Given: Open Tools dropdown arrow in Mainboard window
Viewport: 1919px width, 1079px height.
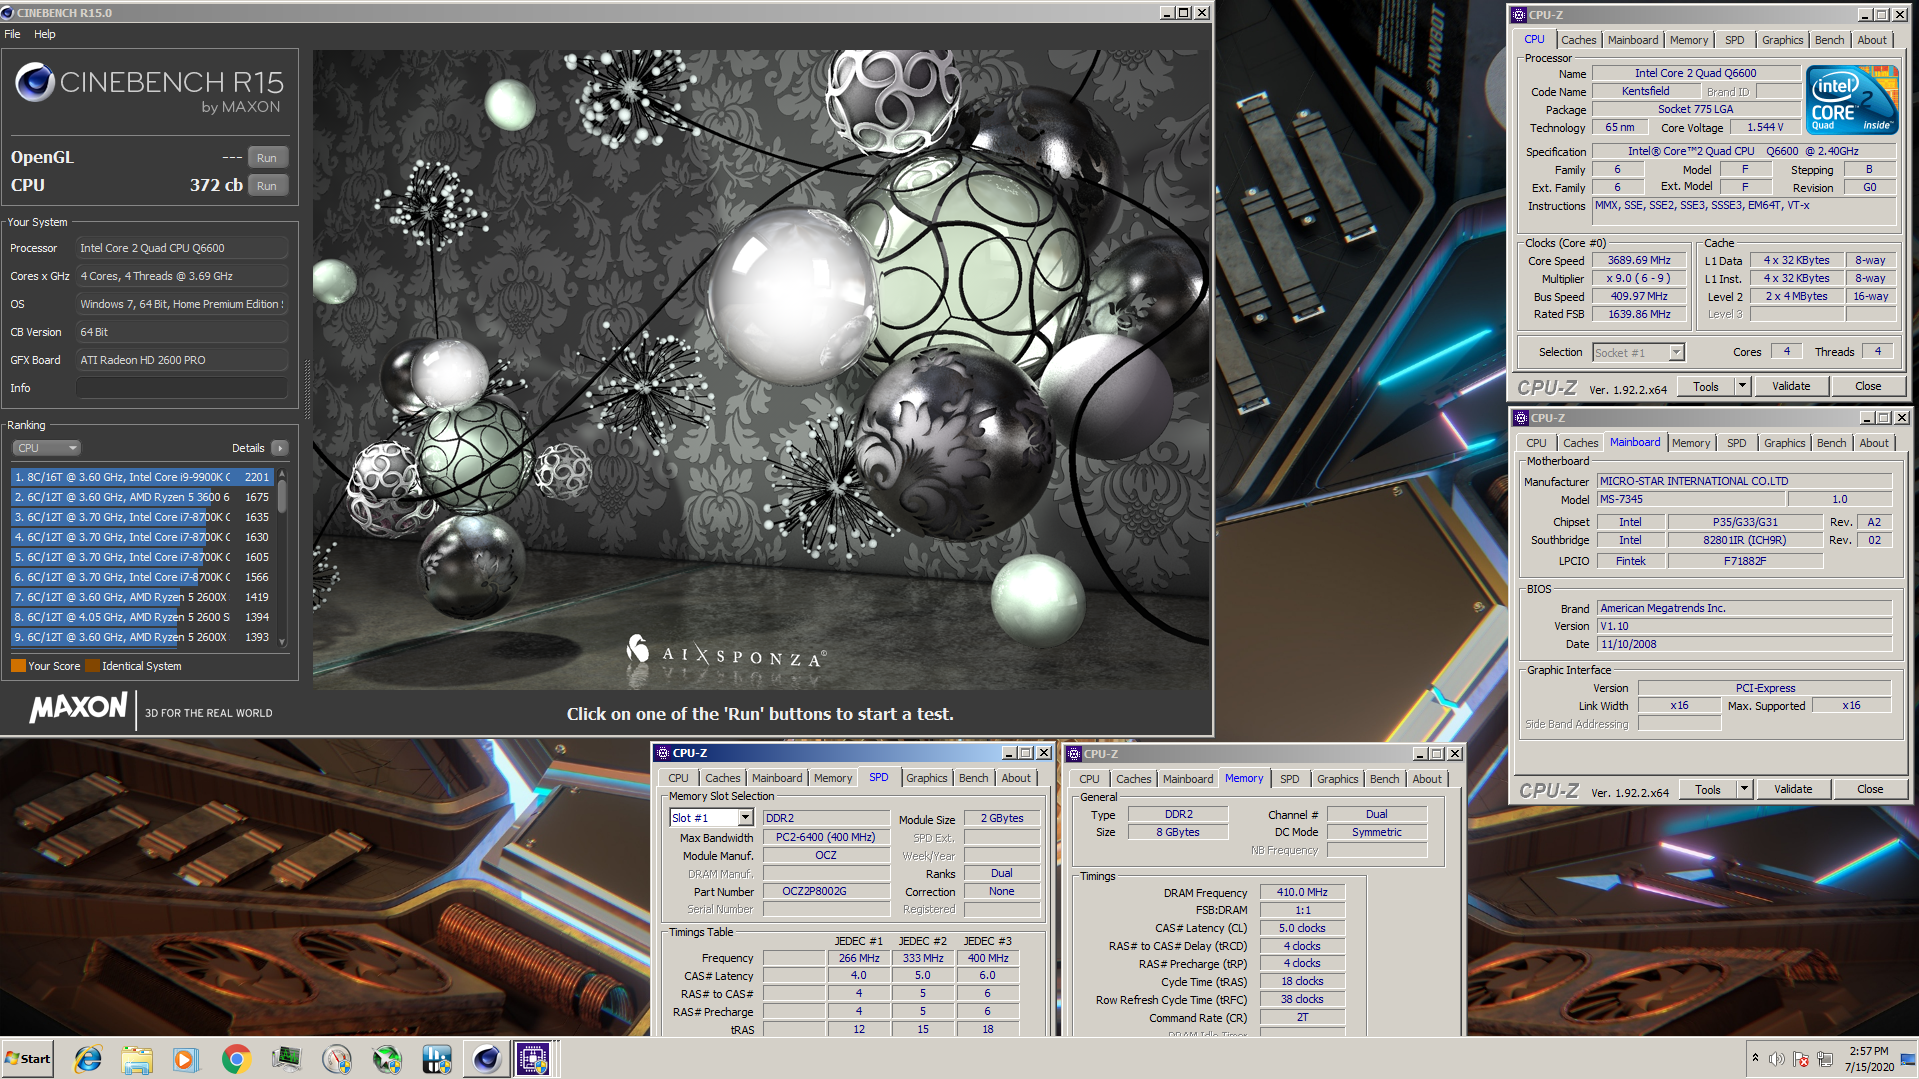Looking at the screenshot, I should point(1743,789).
